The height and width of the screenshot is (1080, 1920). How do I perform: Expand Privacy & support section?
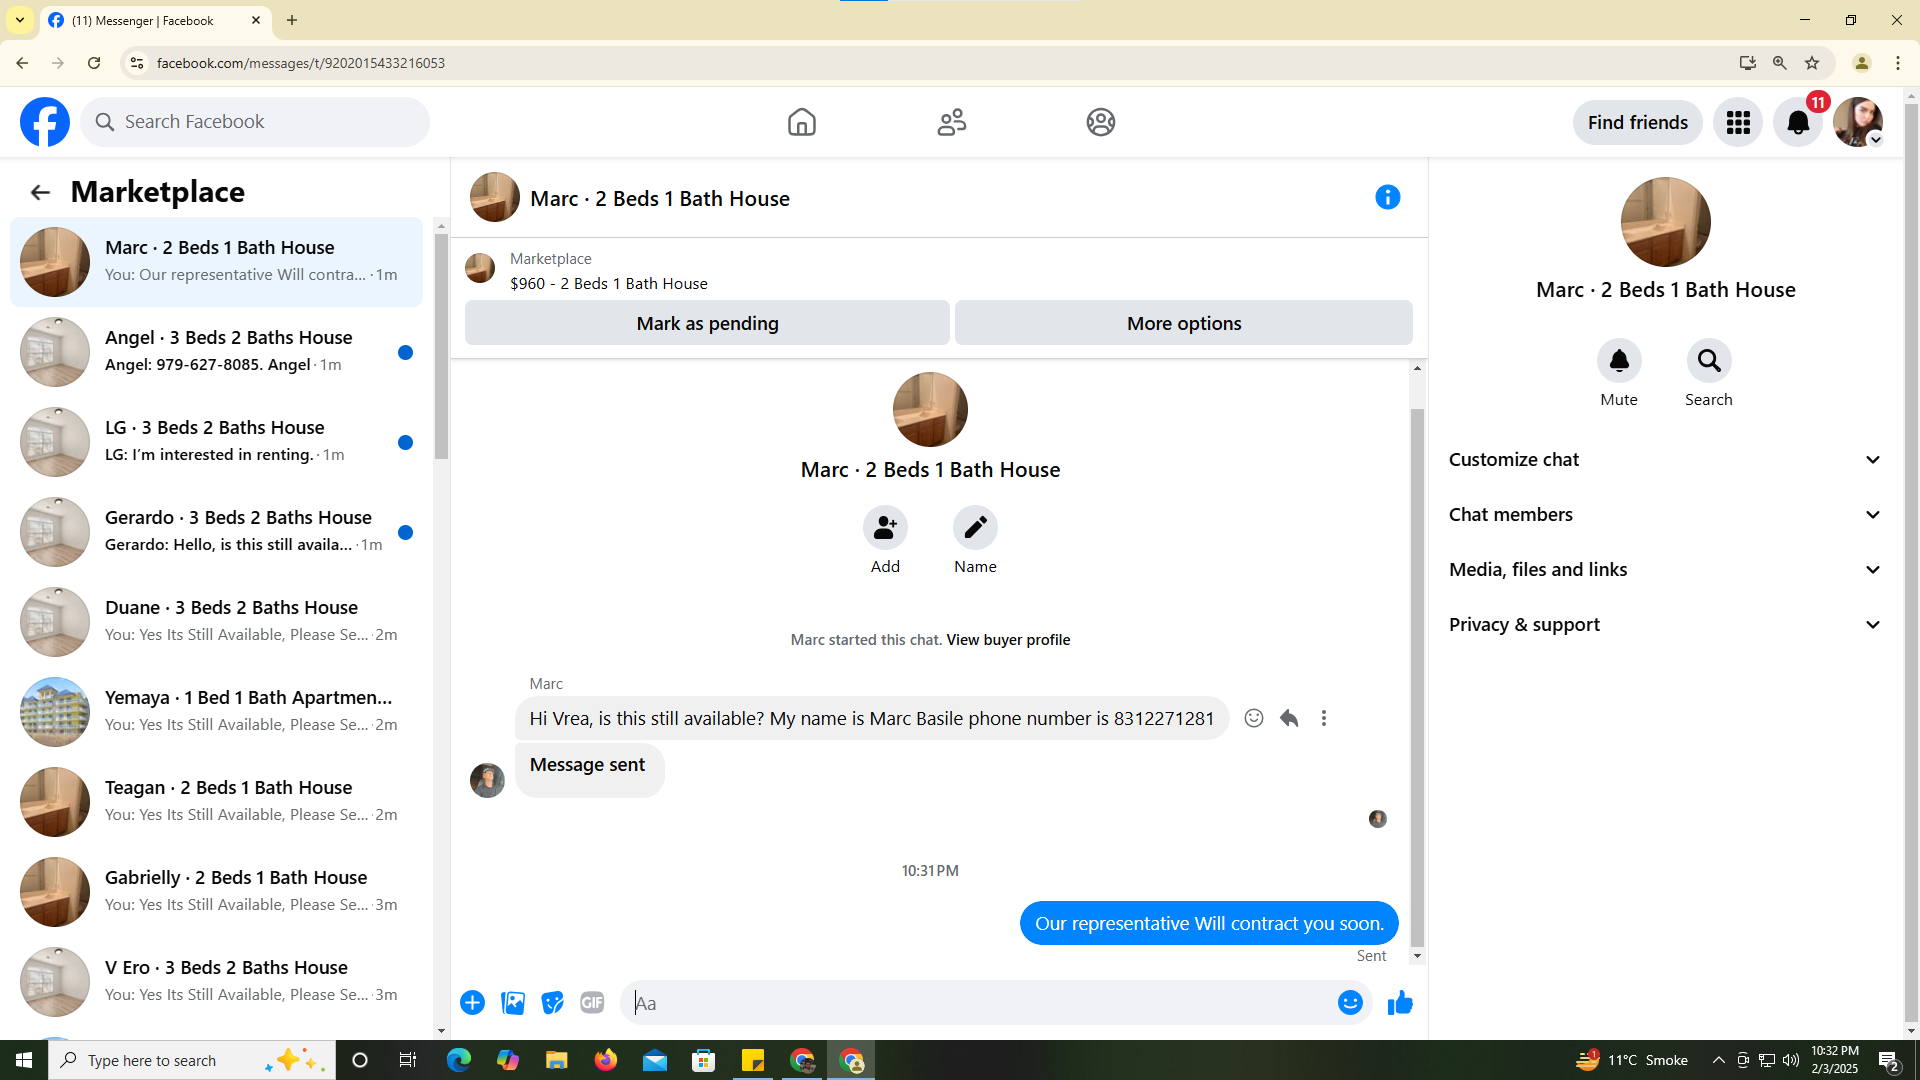[1665, 625]
